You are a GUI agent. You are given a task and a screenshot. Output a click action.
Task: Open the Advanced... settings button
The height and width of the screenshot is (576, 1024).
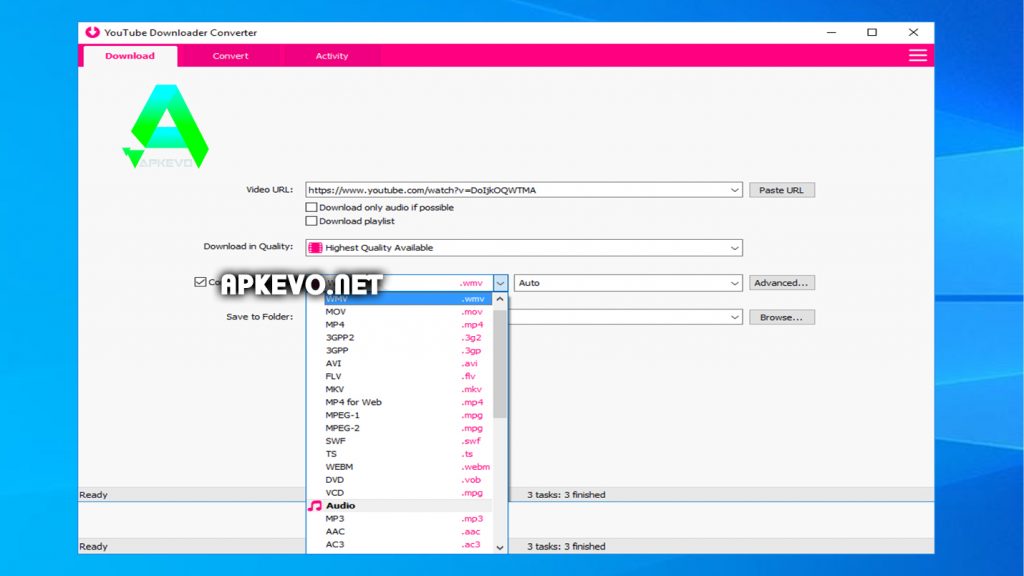pyautogui.click(x=782, y=283)
